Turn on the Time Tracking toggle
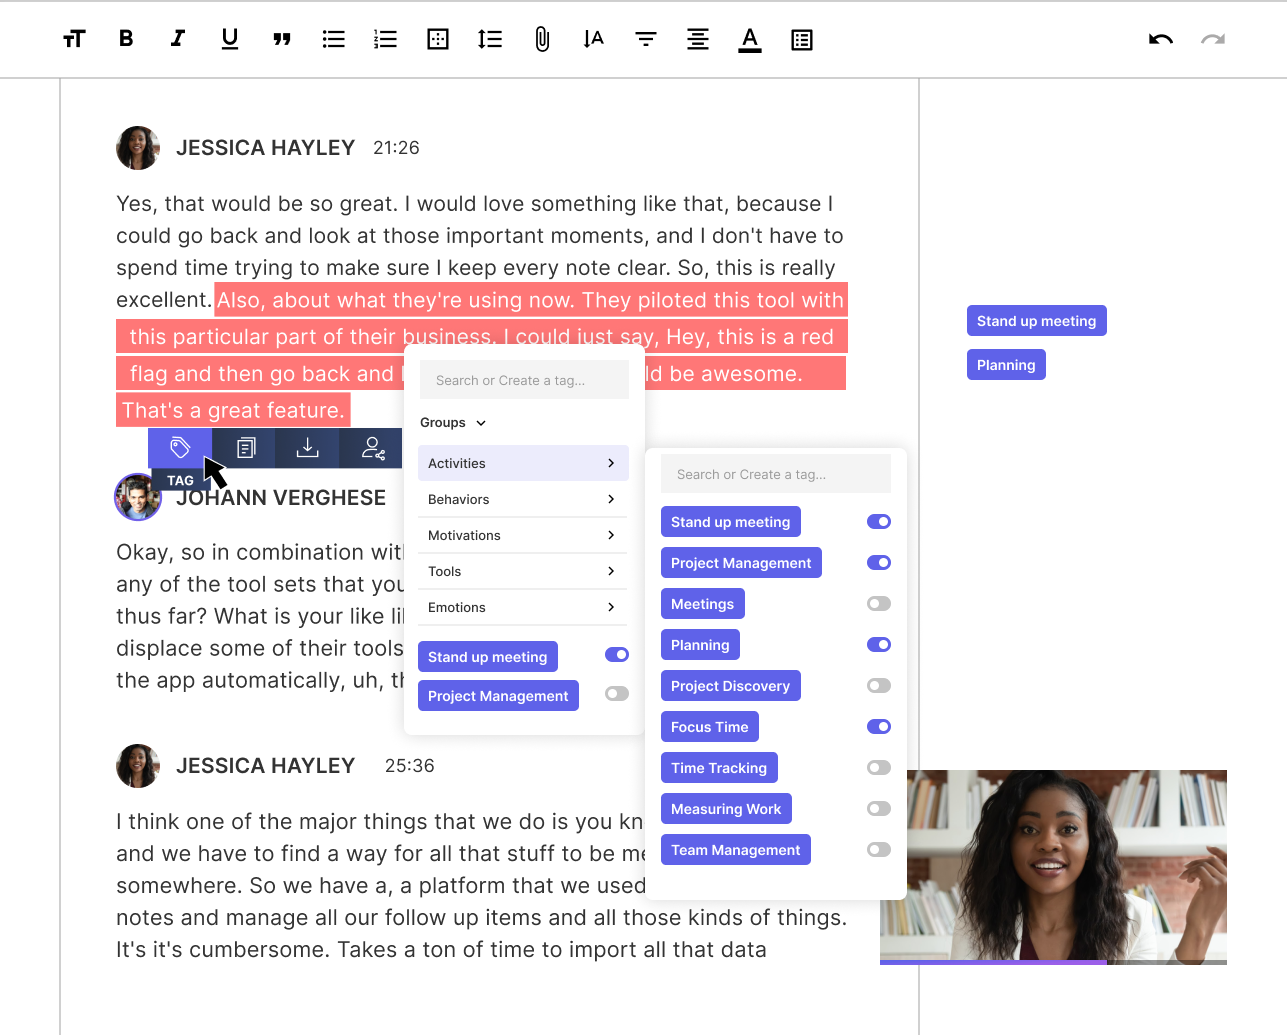 (x=879, y=767)
